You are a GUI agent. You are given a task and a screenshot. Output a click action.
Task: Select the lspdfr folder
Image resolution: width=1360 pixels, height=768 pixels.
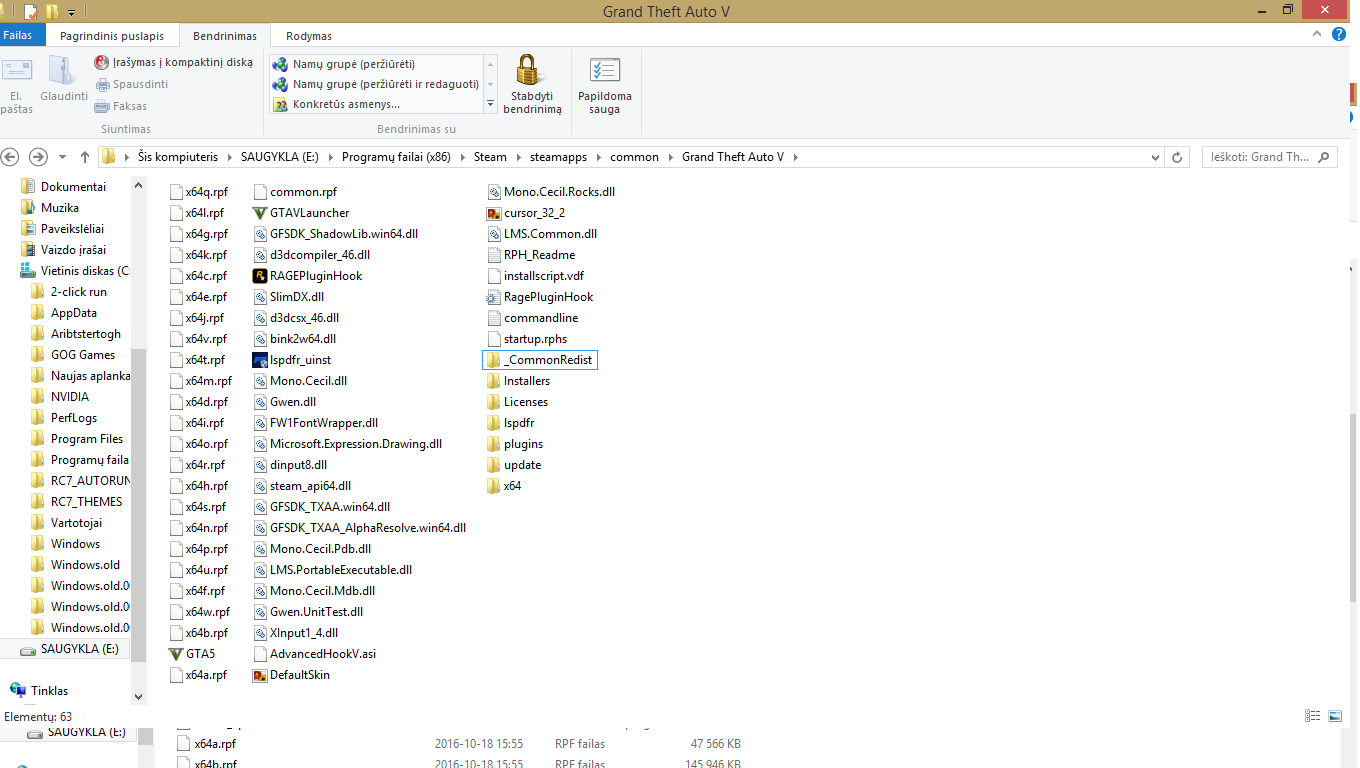(510, 423)
